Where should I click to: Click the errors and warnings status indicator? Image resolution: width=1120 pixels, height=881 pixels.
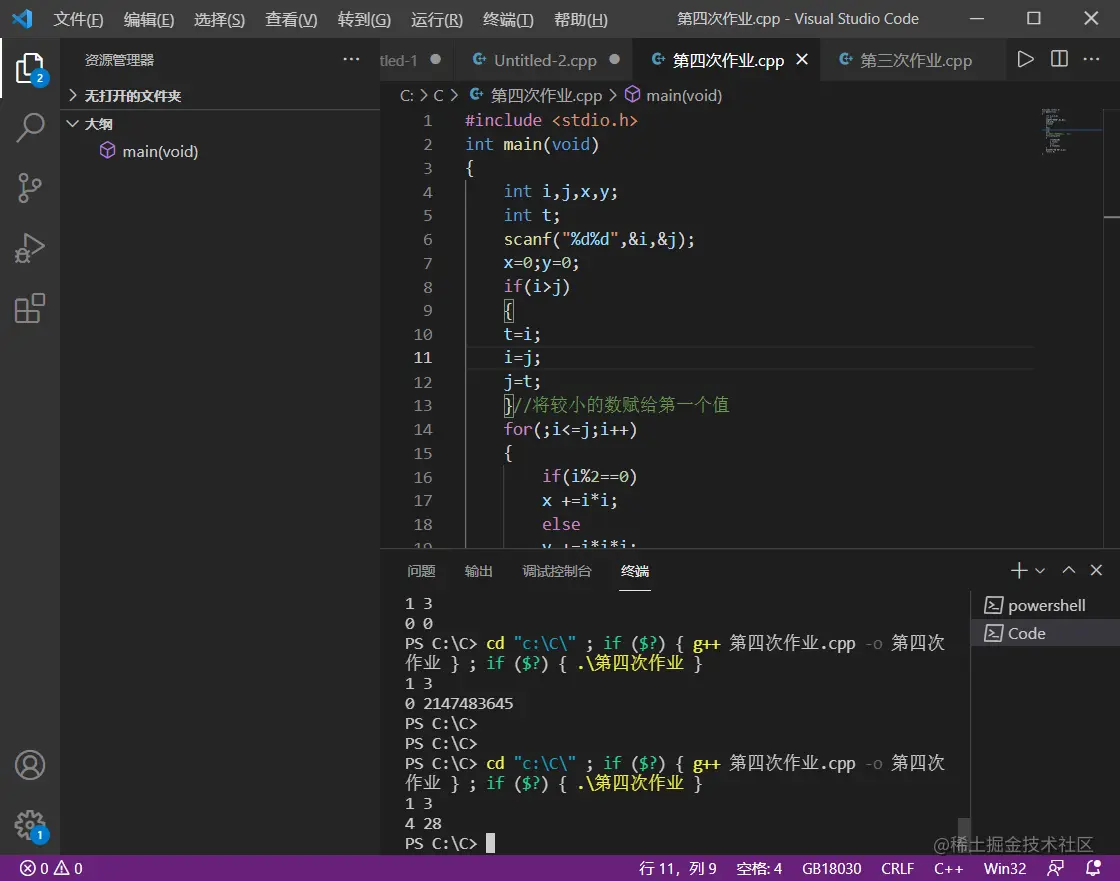(x=51, y=868)
